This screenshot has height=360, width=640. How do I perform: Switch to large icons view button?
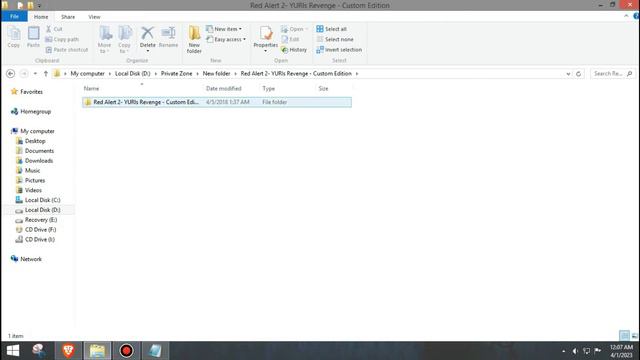[635, 336]
